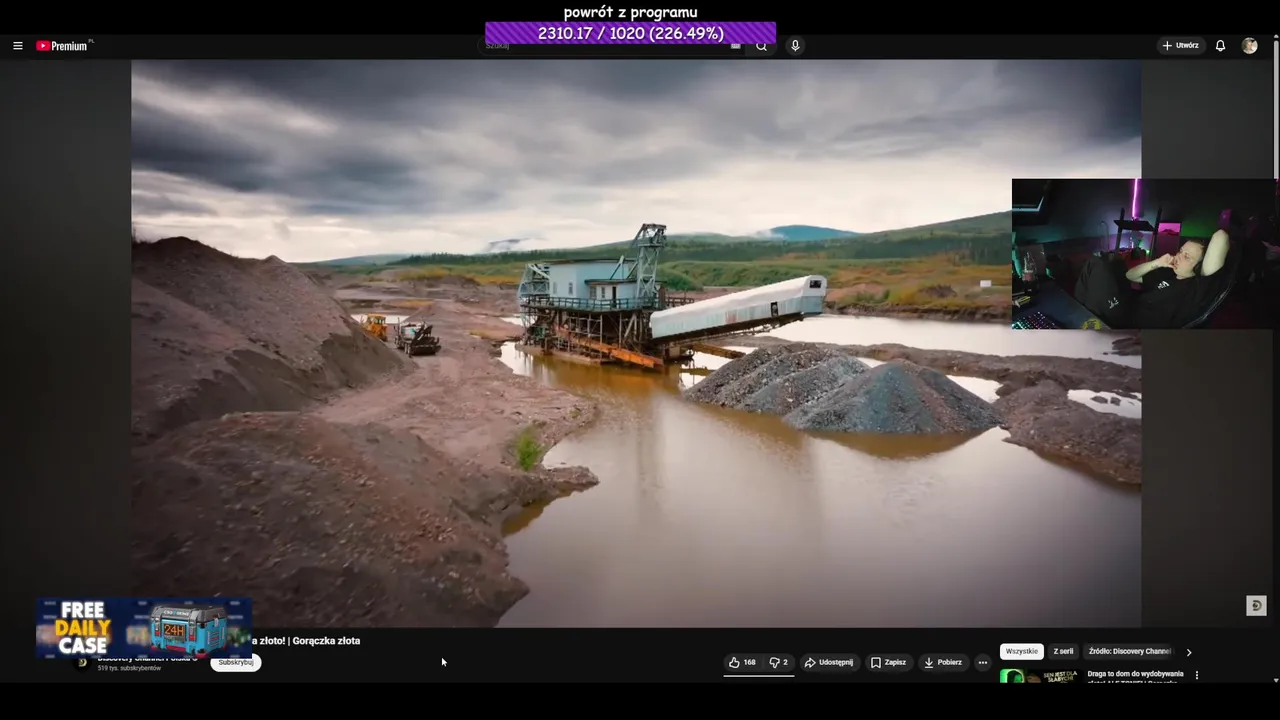Click the 519 tys. subskrybentów text
Viewport: 1280px width, 720px height.
pos(129,668)
